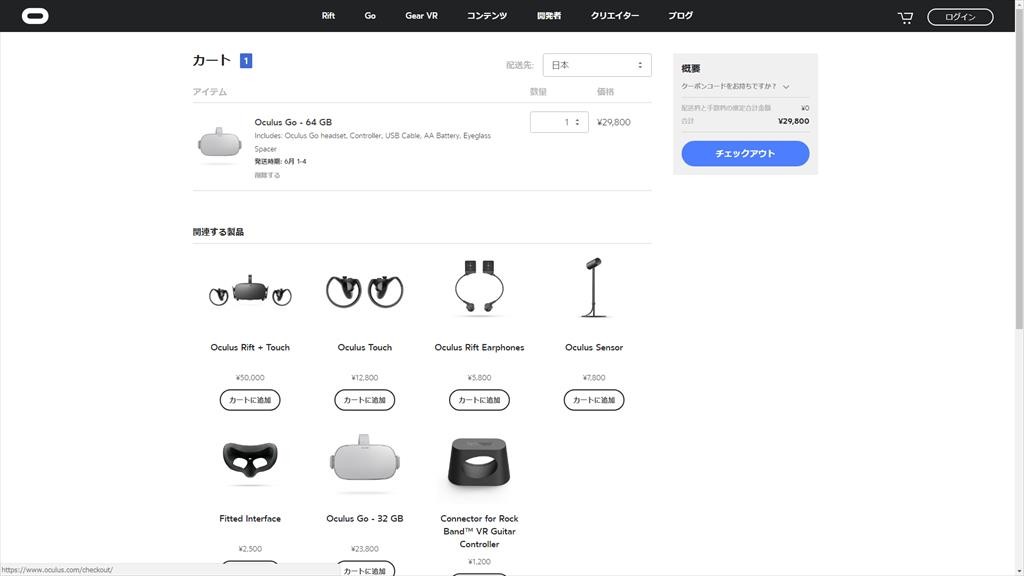Viewport: 1024px width, 576px height.
Task: Open the クリエイター menu item
Action: 615,16
